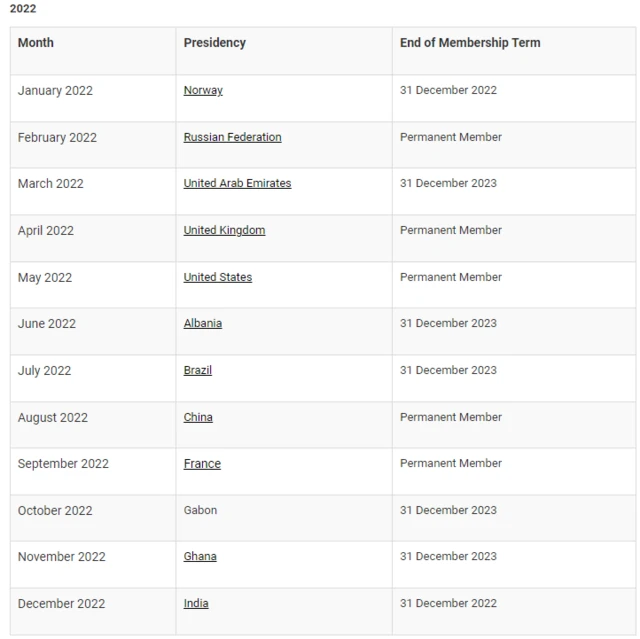Screen dimensions: 640x639
Task: Click the Russian Federation link
Action: point(232,137)
